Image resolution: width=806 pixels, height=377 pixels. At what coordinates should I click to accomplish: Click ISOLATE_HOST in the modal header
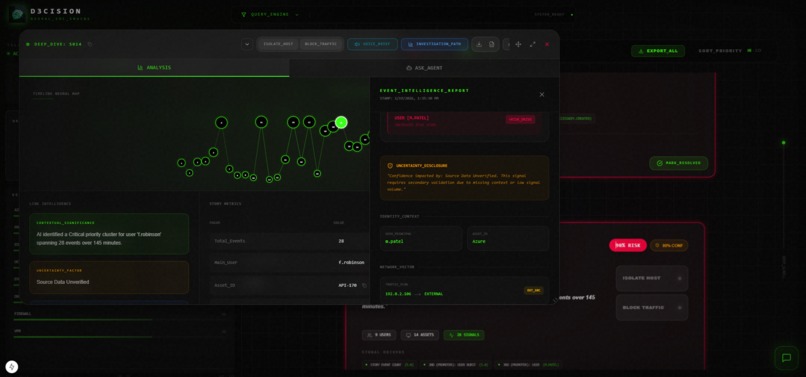(x=278, y=44)
